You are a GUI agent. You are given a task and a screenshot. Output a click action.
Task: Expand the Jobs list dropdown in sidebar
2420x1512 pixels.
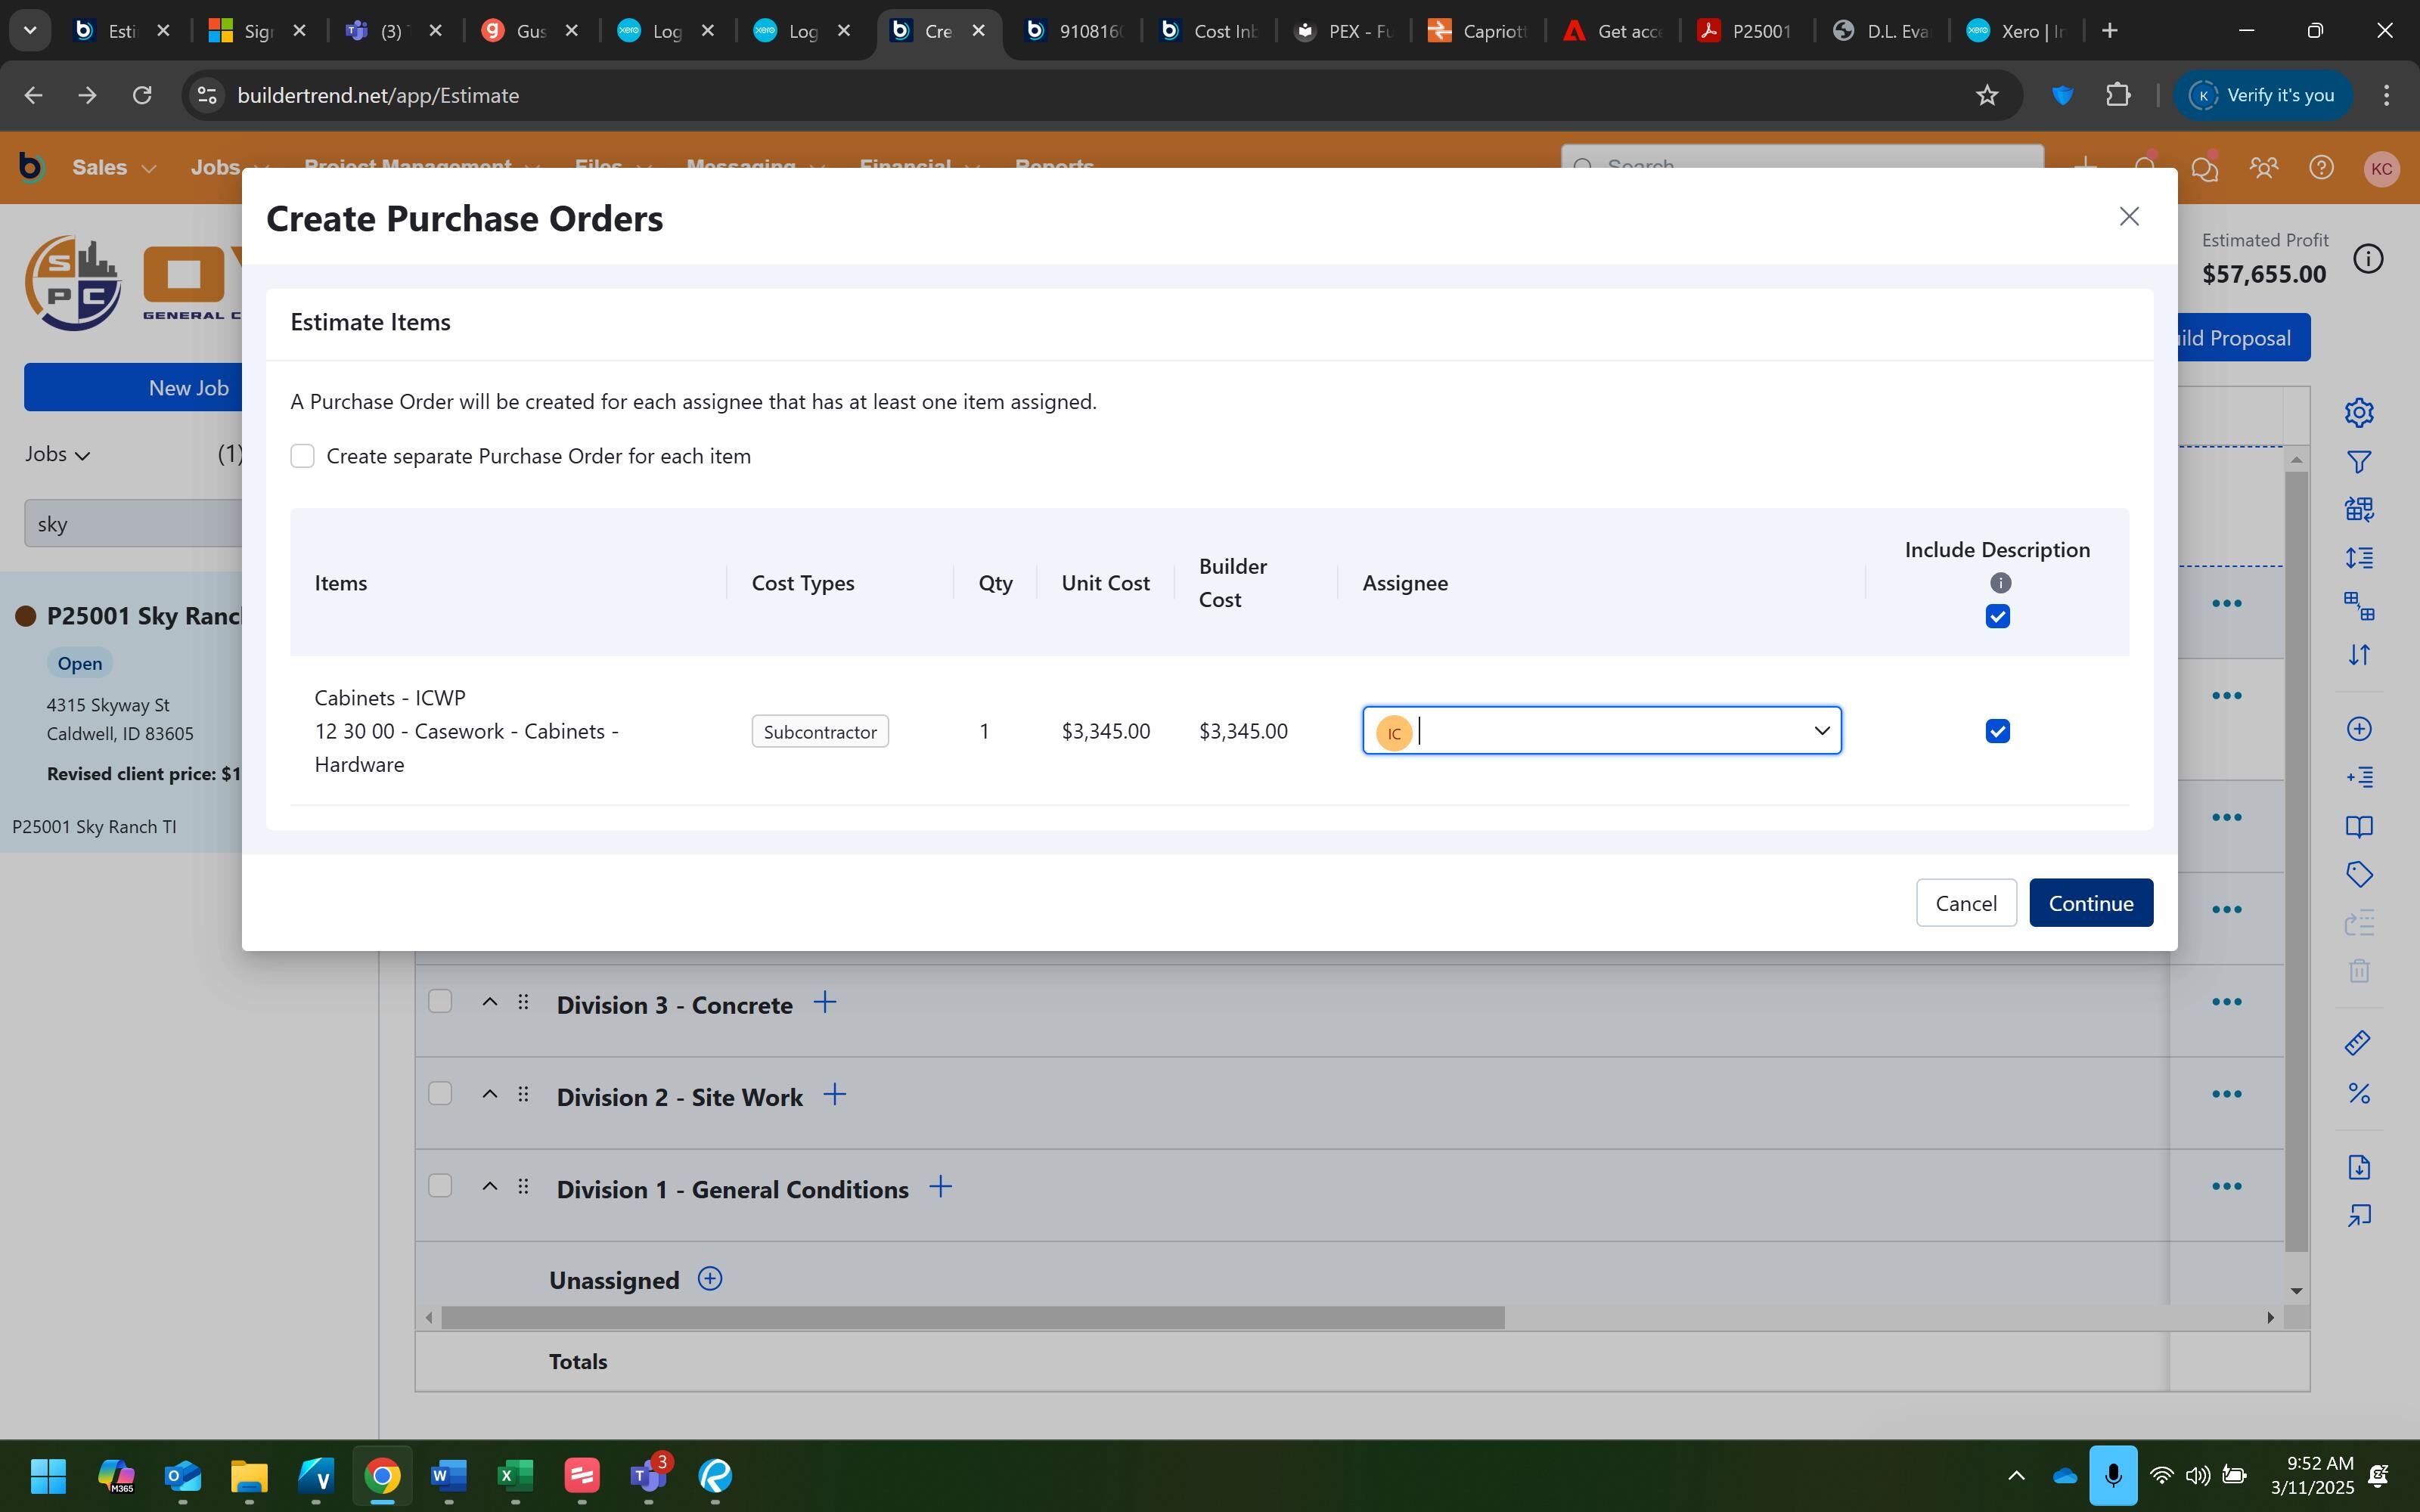(x=58, y=454)
